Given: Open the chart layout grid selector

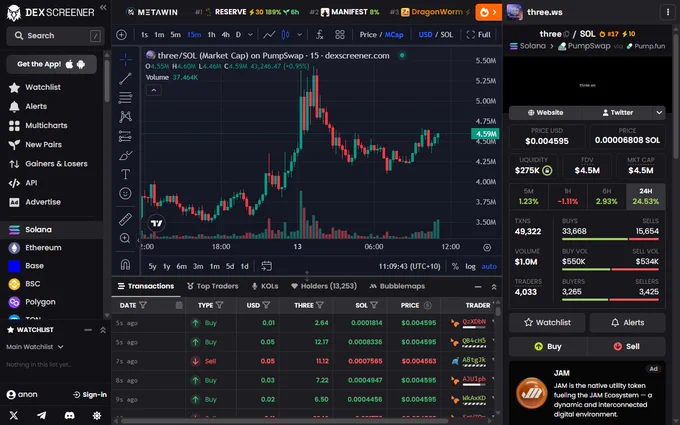Looking at the screenshot, I should click(x=340, y=35).
